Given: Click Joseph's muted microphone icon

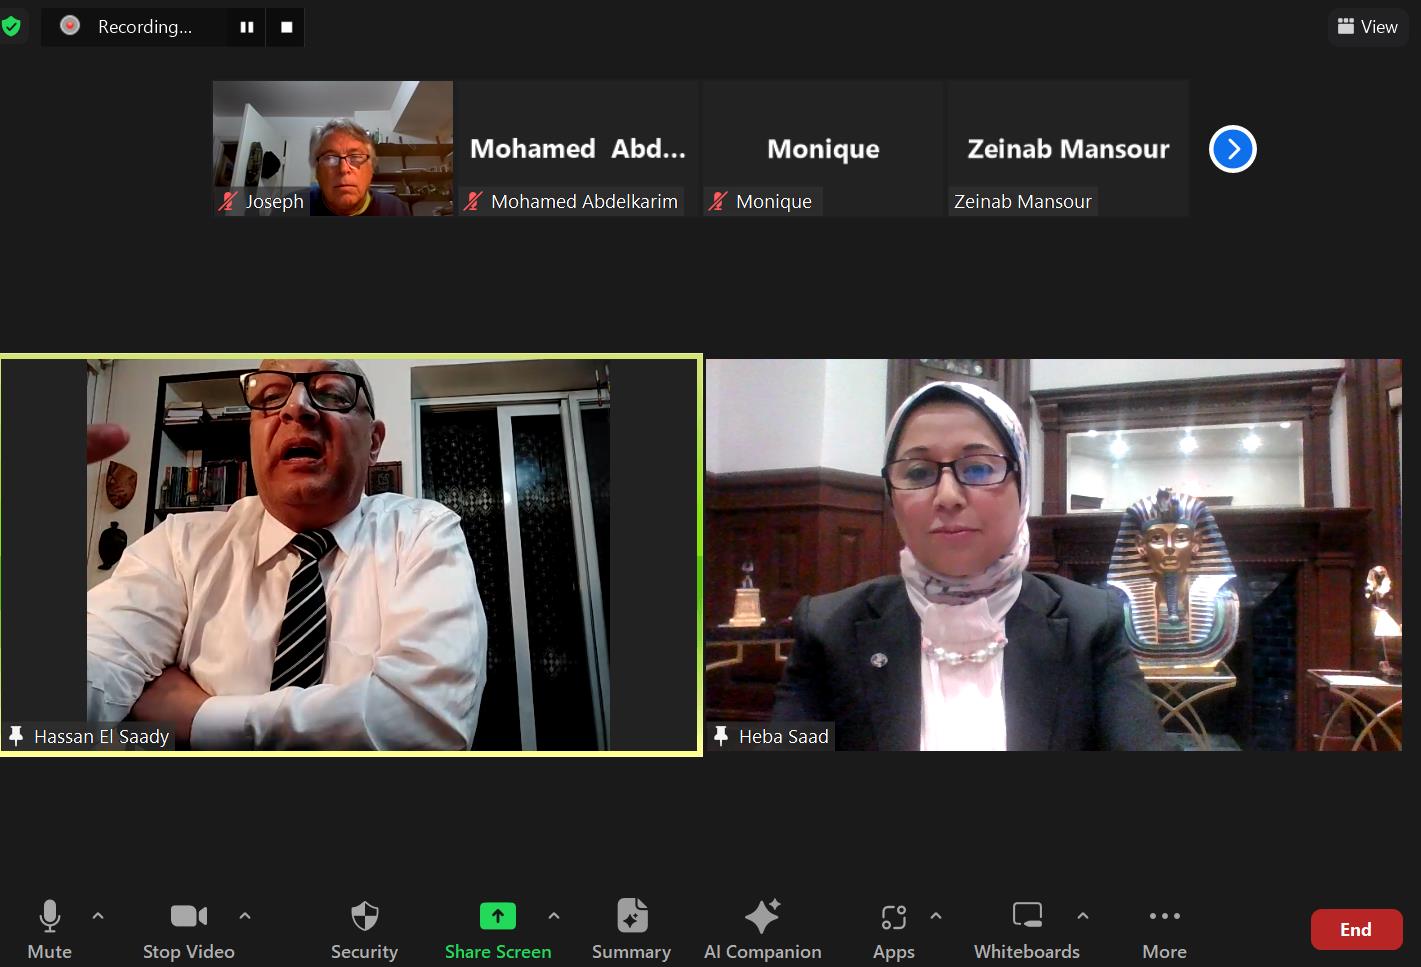Looking at the screenshot, I should pyautogui.click(x=229, y=201).
